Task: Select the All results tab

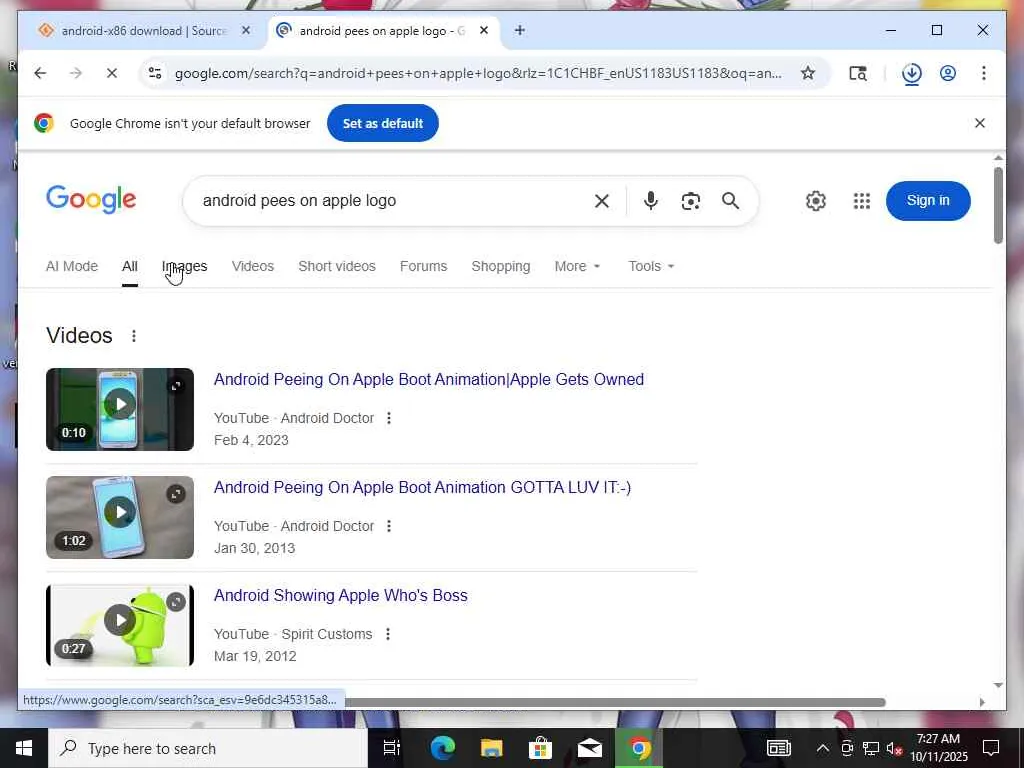Action: [x=129, y=266]
